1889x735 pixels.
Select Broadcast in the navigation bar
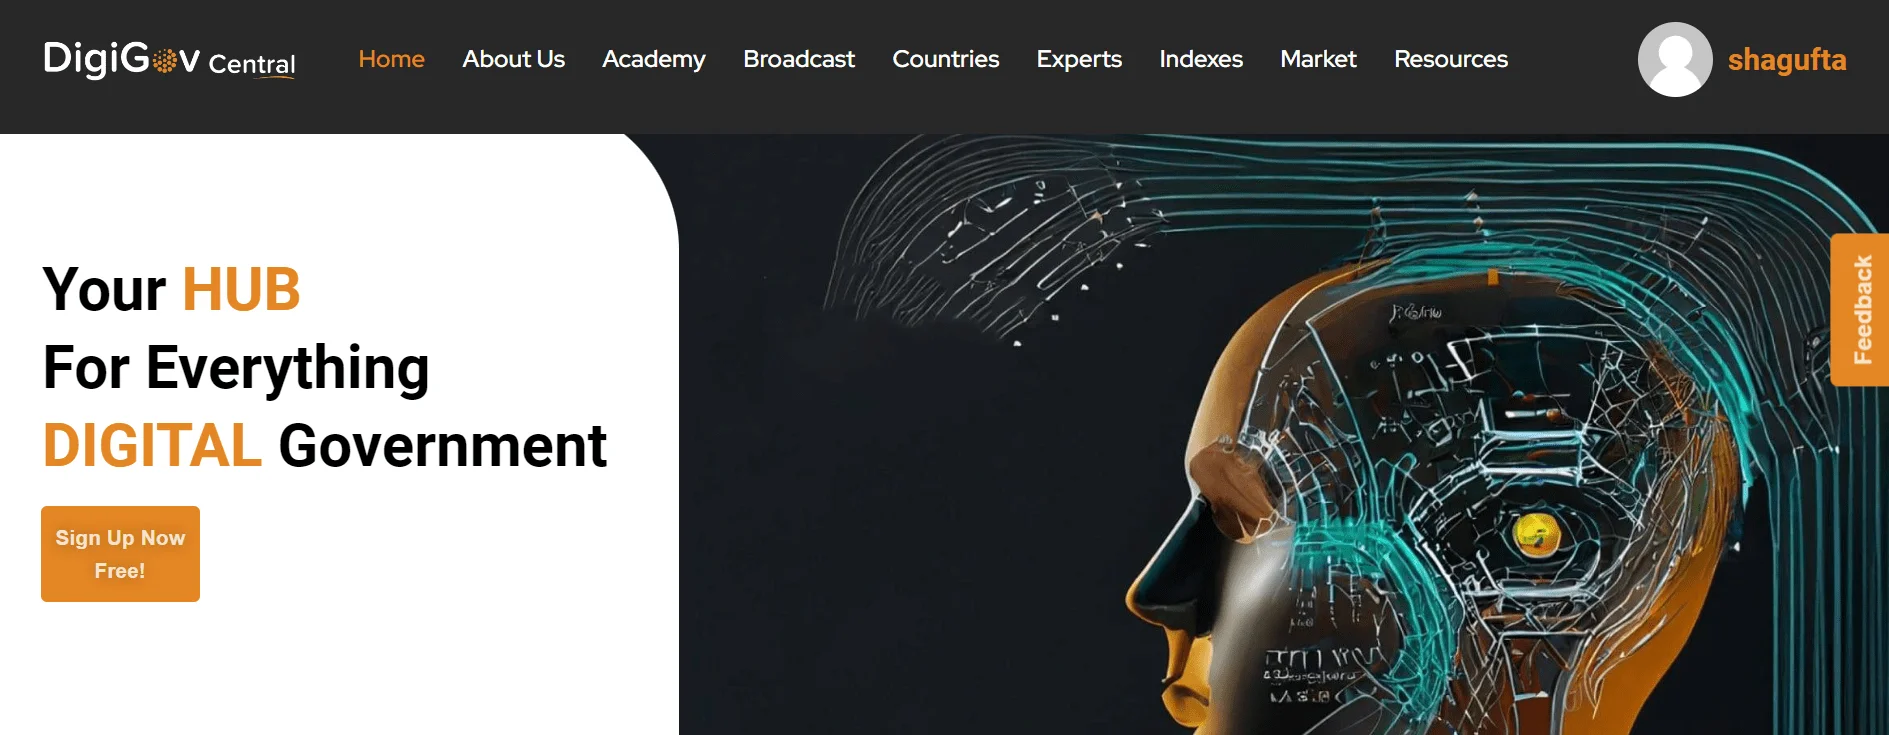pos(798,59)
